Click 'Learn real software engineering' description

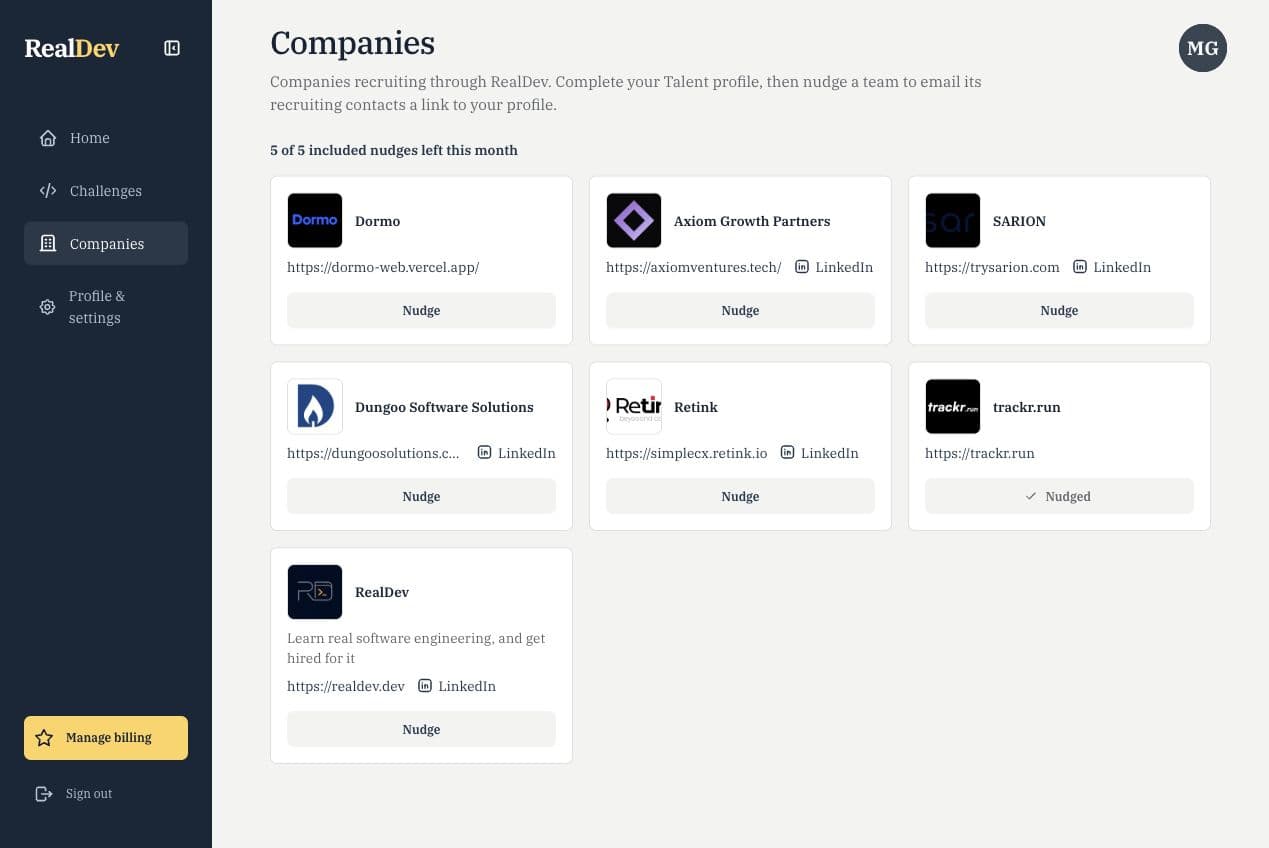tap(417, 648)
